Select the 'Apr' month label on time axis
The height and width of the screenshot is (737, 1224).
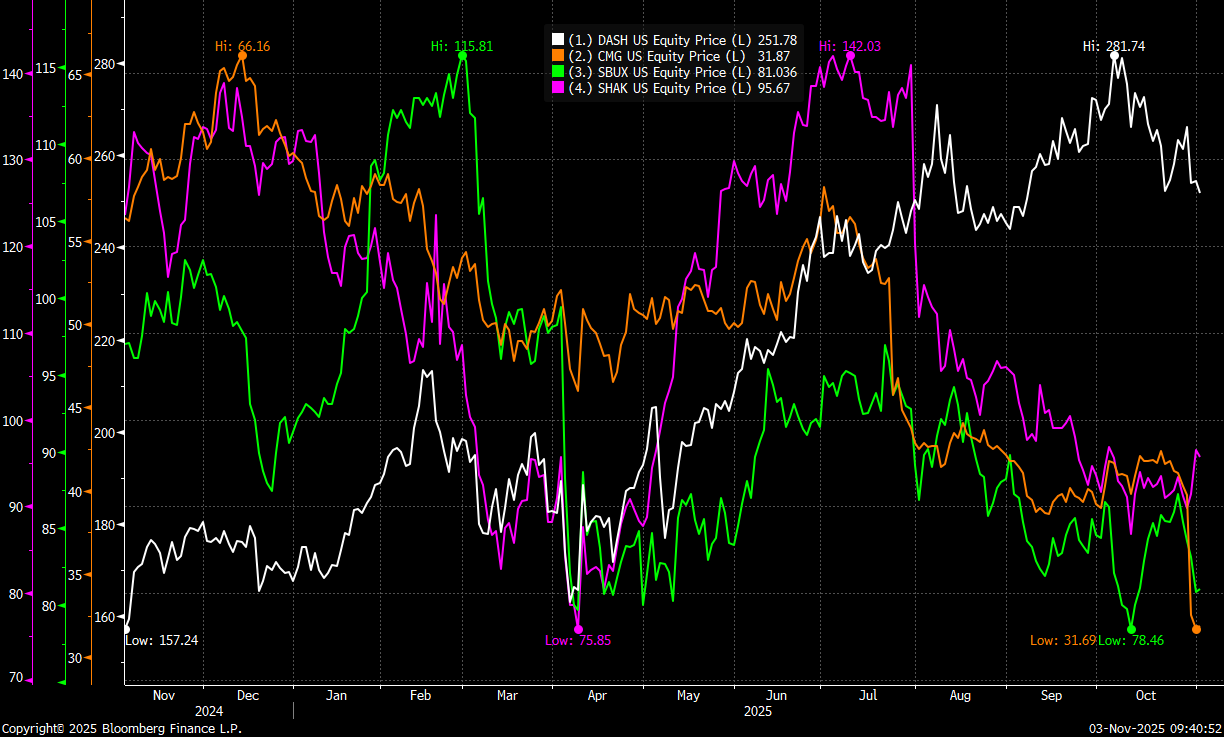tap(597, 695)
